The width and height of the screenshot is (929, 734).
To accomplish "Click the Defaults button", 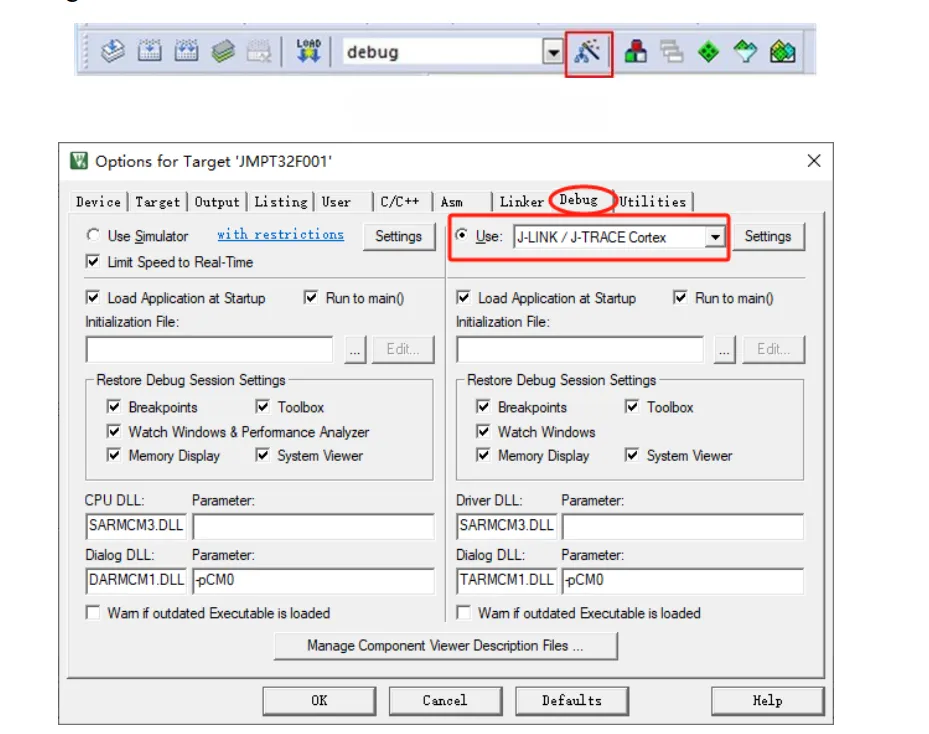I will 572,701.
